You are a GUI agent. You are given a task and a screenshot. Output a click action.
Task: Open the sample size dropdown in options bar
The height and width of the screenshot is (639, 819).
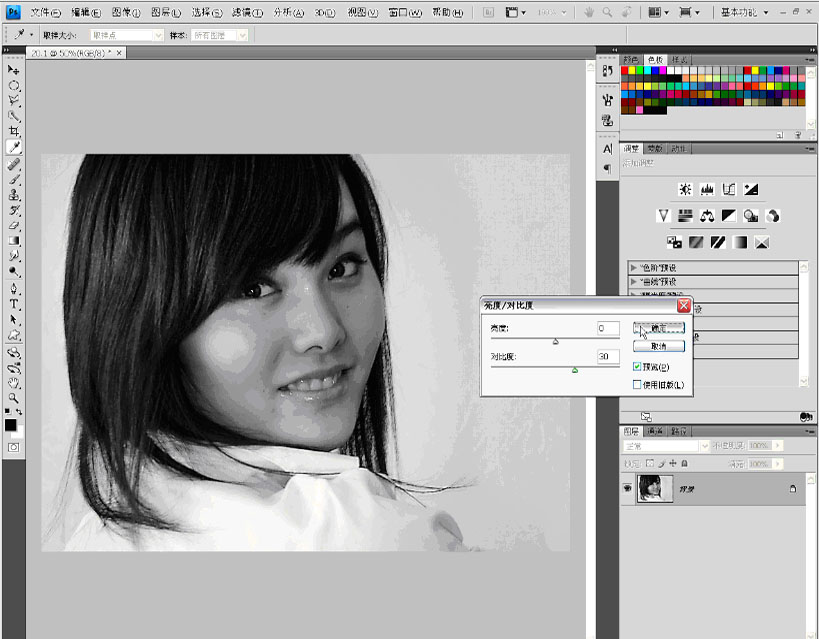pyautogui.click(x=127, y=35)
